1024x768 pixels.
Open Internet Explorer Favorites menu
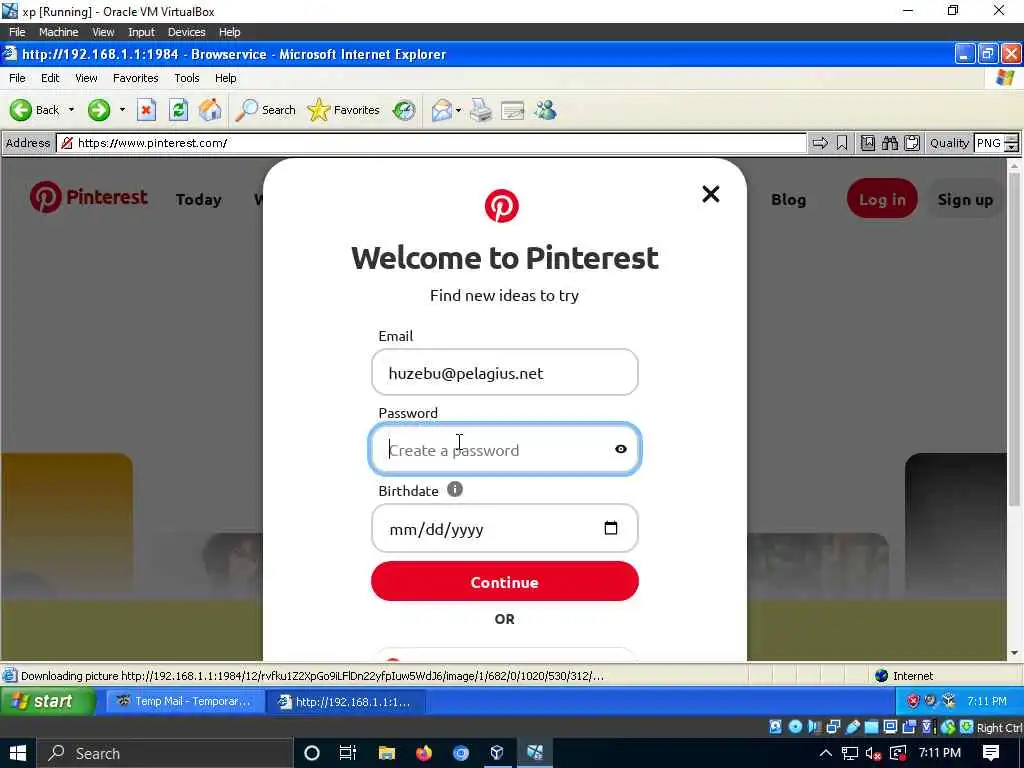[135, 78]
